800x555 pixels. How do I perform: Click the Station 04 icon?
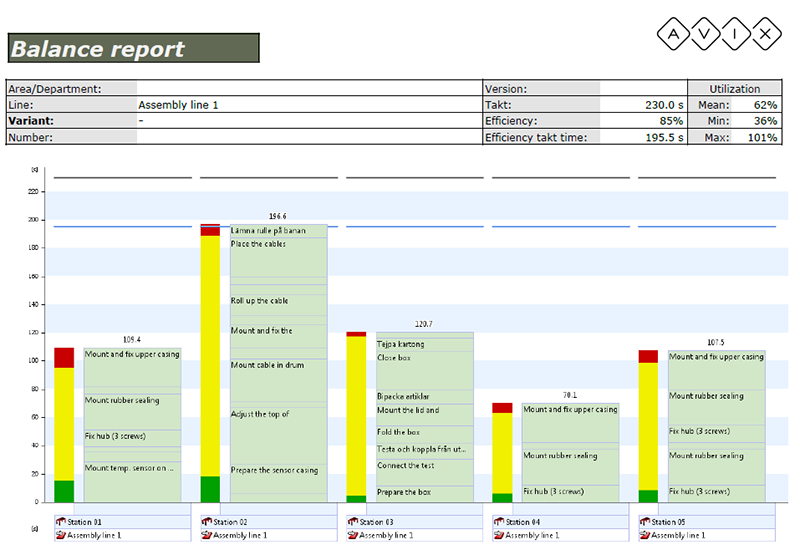(498, 522)
